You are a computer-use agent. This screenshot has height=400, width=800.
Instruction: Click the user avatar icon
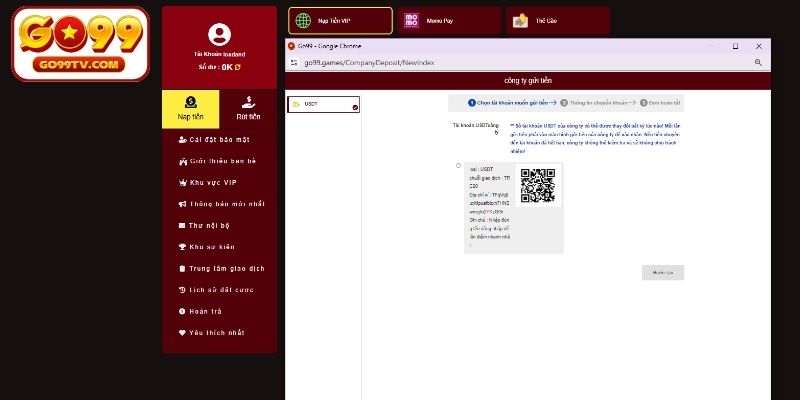click(x=219, y=35)
